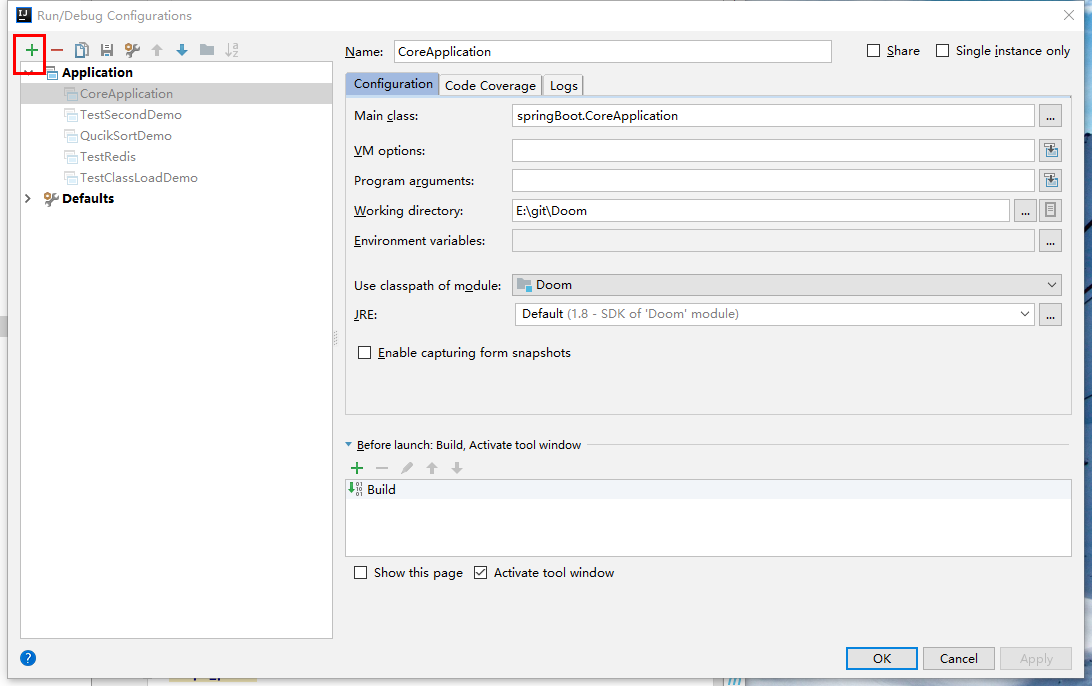
Task: Confirm with the OK button
Action: (x=882, y=659)
